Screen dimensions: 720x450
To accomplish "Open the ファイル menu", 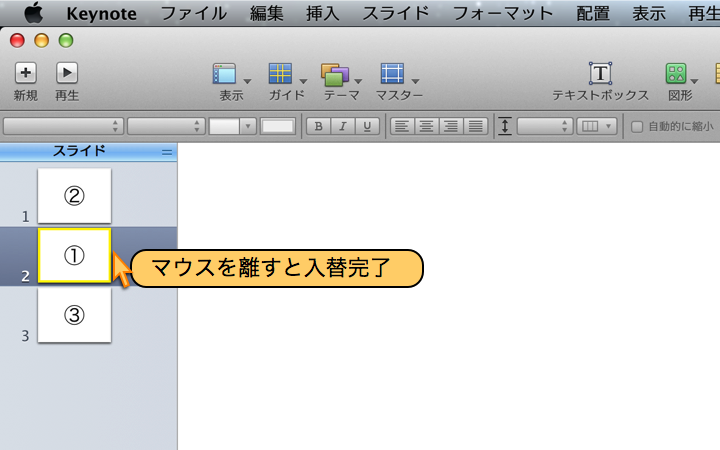I will coord(193,13).
